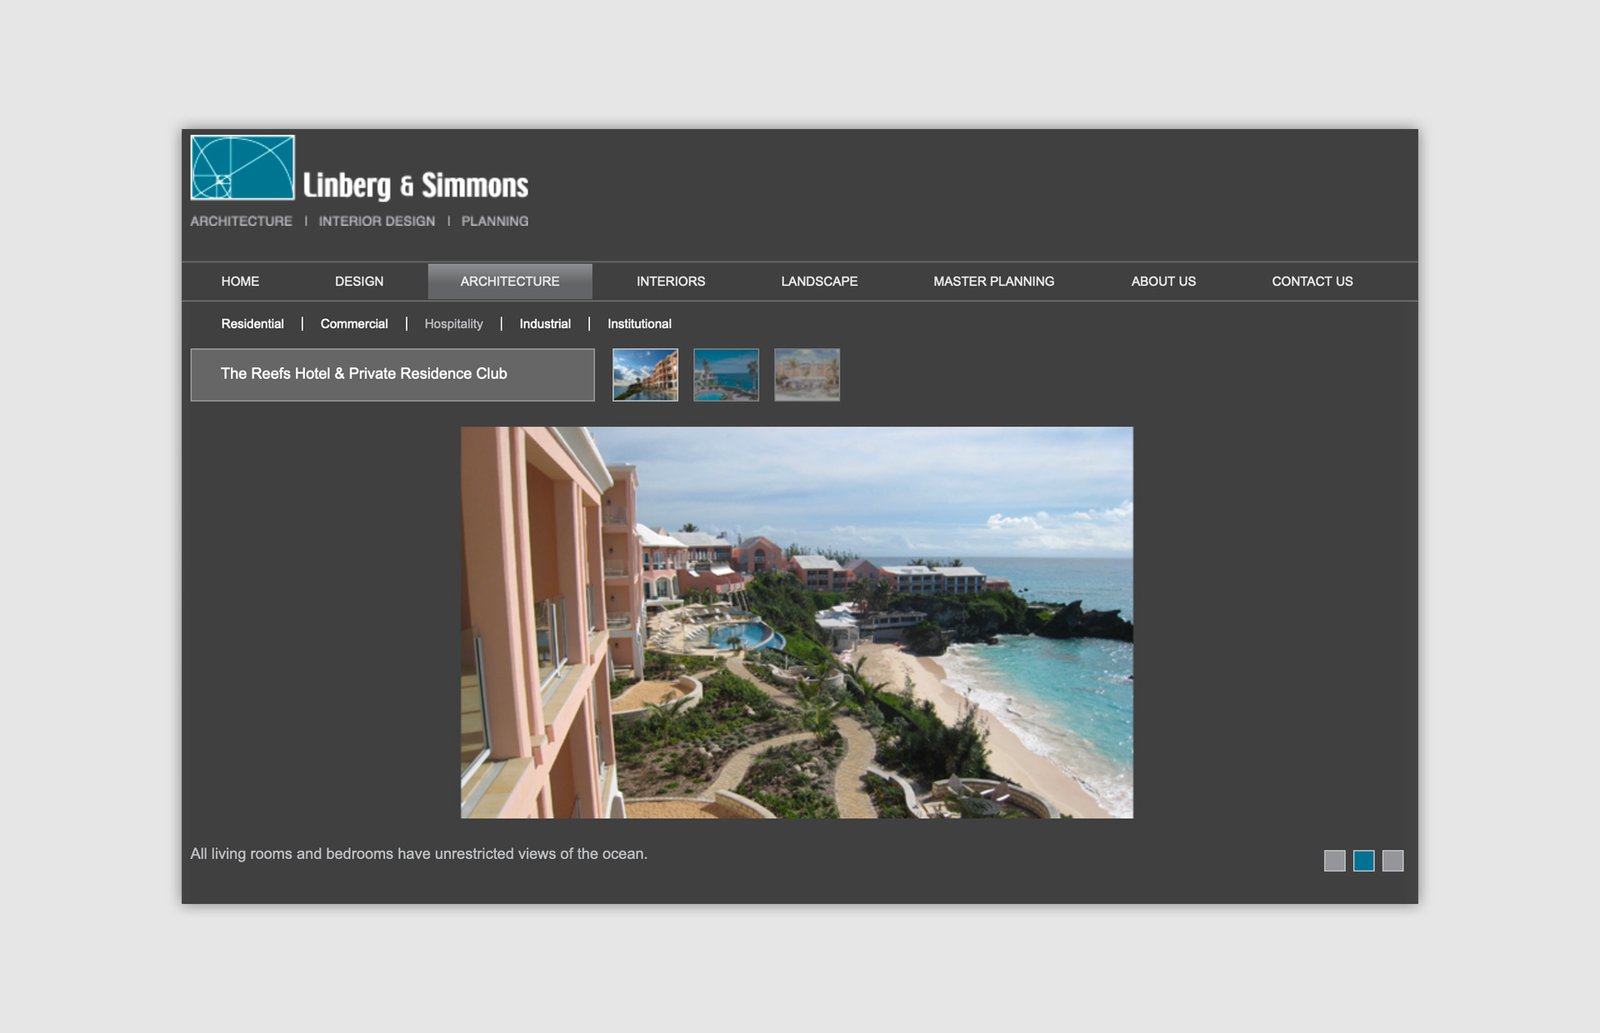Select the ARCHITECTURE nav tab
Image resolution: width=1600 pixels, height=1033 pixels.
pyautogui.click(x=510, y=281)
